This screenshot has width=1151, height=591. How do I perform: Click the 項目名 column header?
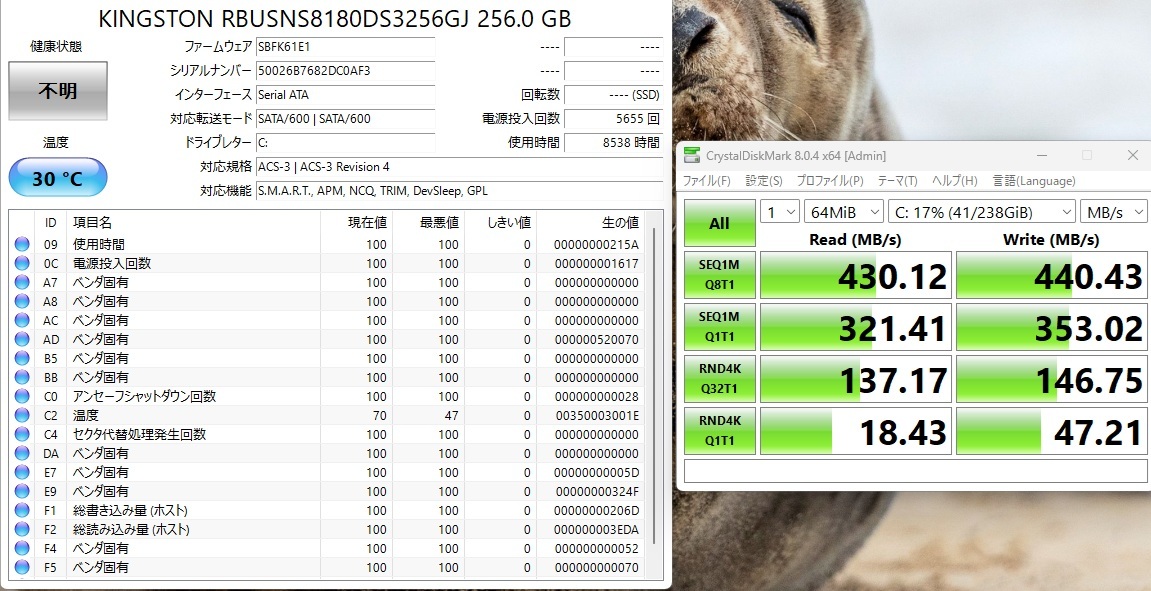[x=194, y=222]
